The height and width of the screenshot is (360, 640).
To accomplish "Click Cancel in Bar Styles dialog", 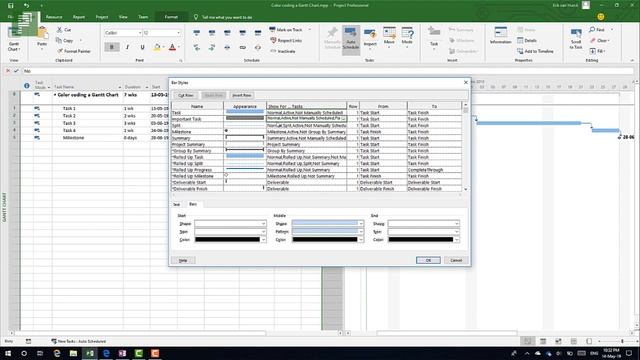I will click(456, 260).
